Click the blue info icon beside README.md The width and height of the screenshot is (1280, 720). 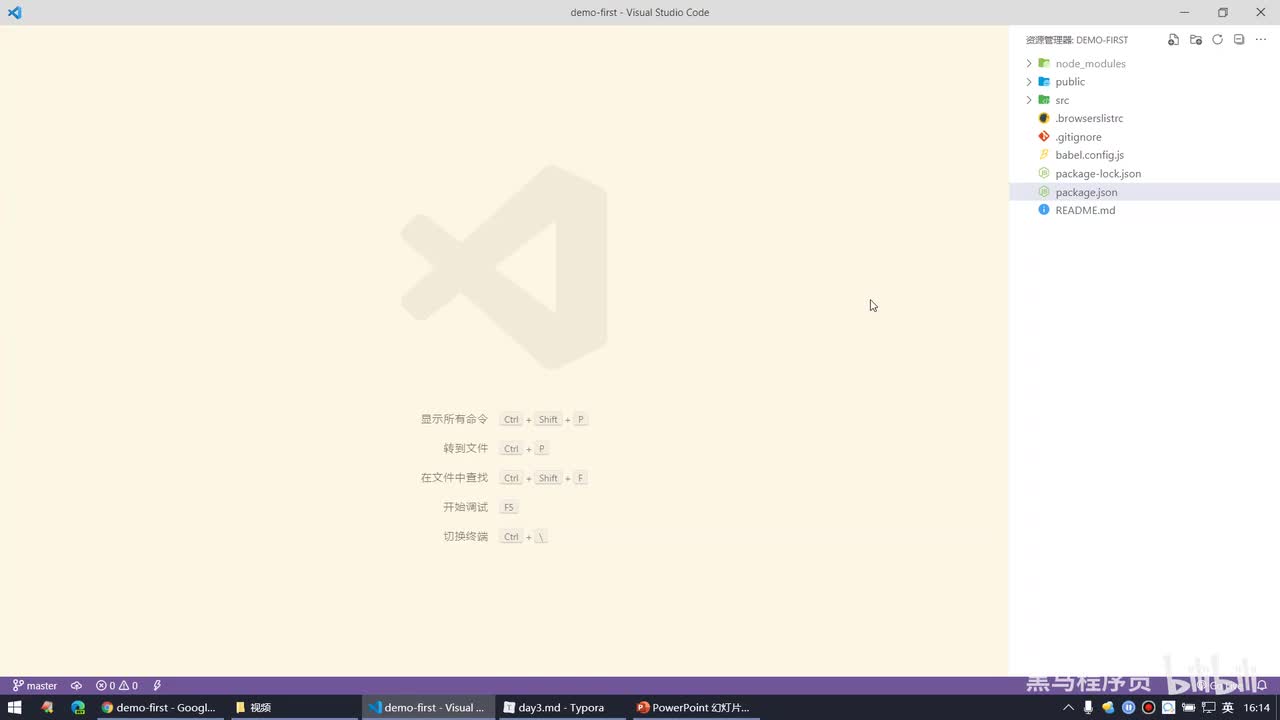(x=1044, y=210)
